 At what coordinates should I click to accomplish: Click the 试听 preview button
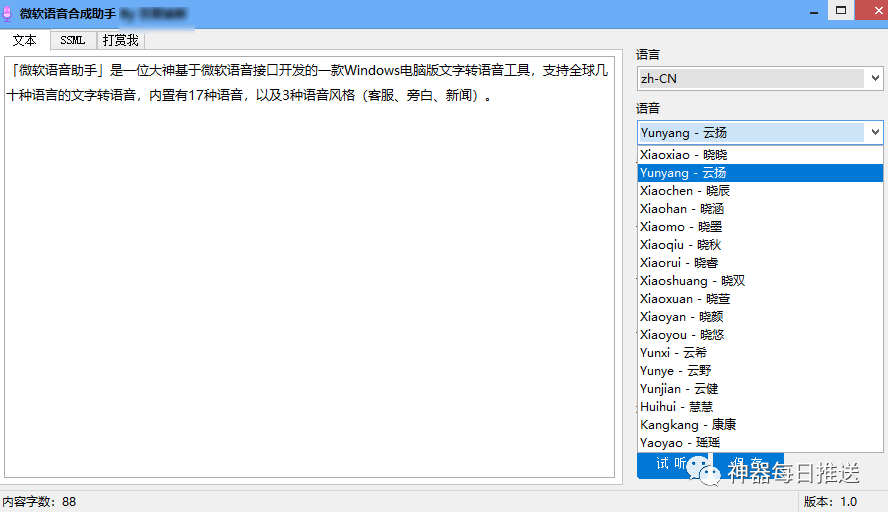673,464
